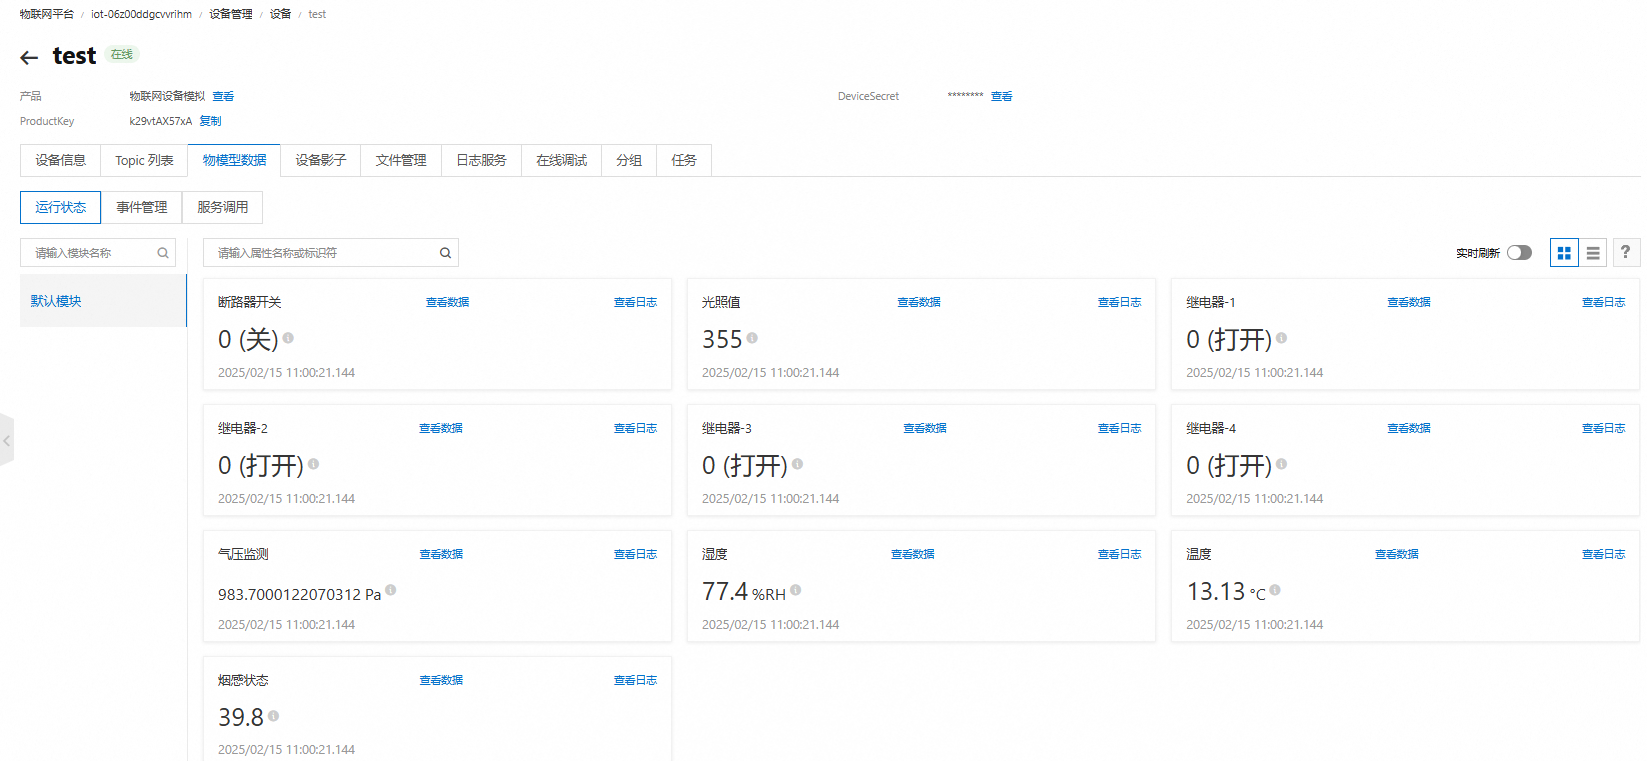
Task: Click info icon beside 湿度 77.4 %RH
Action: point(796,590)
